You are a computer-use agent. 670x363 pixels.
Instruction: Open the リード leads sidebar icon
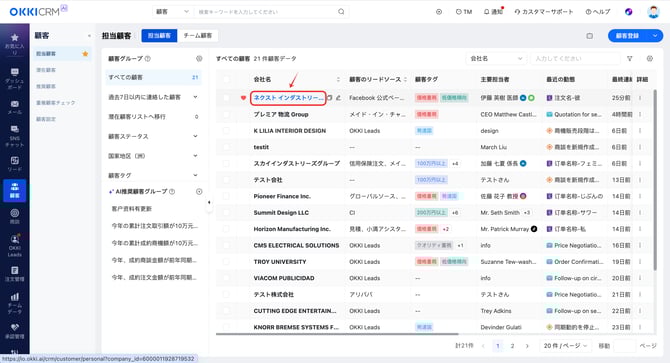point(15,164)
